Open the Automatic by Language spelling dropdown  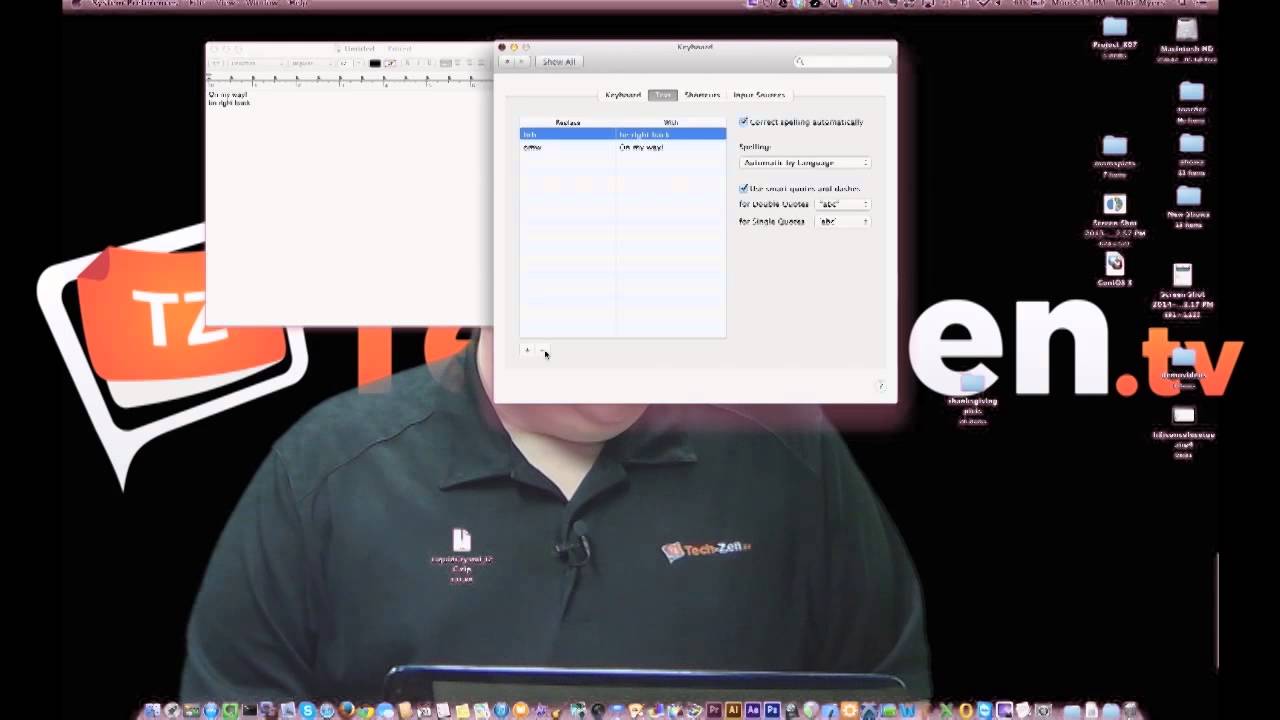(x=805, y=162)
